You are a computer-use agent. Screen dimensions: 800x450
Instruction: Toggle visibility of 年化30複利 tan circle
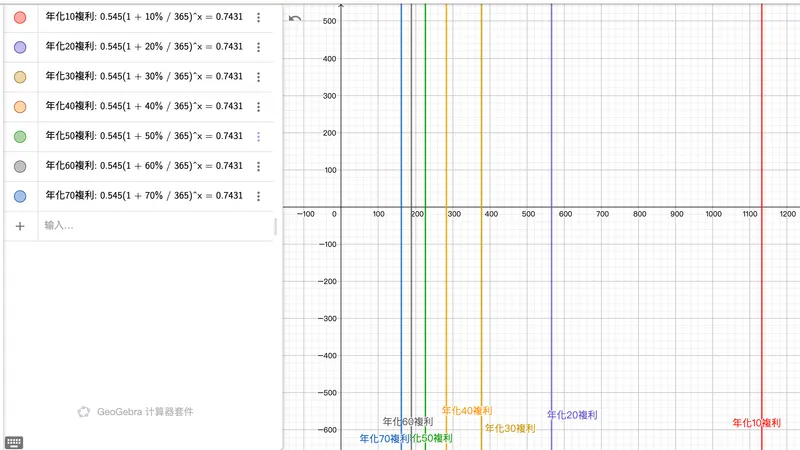tap(20, 77)
